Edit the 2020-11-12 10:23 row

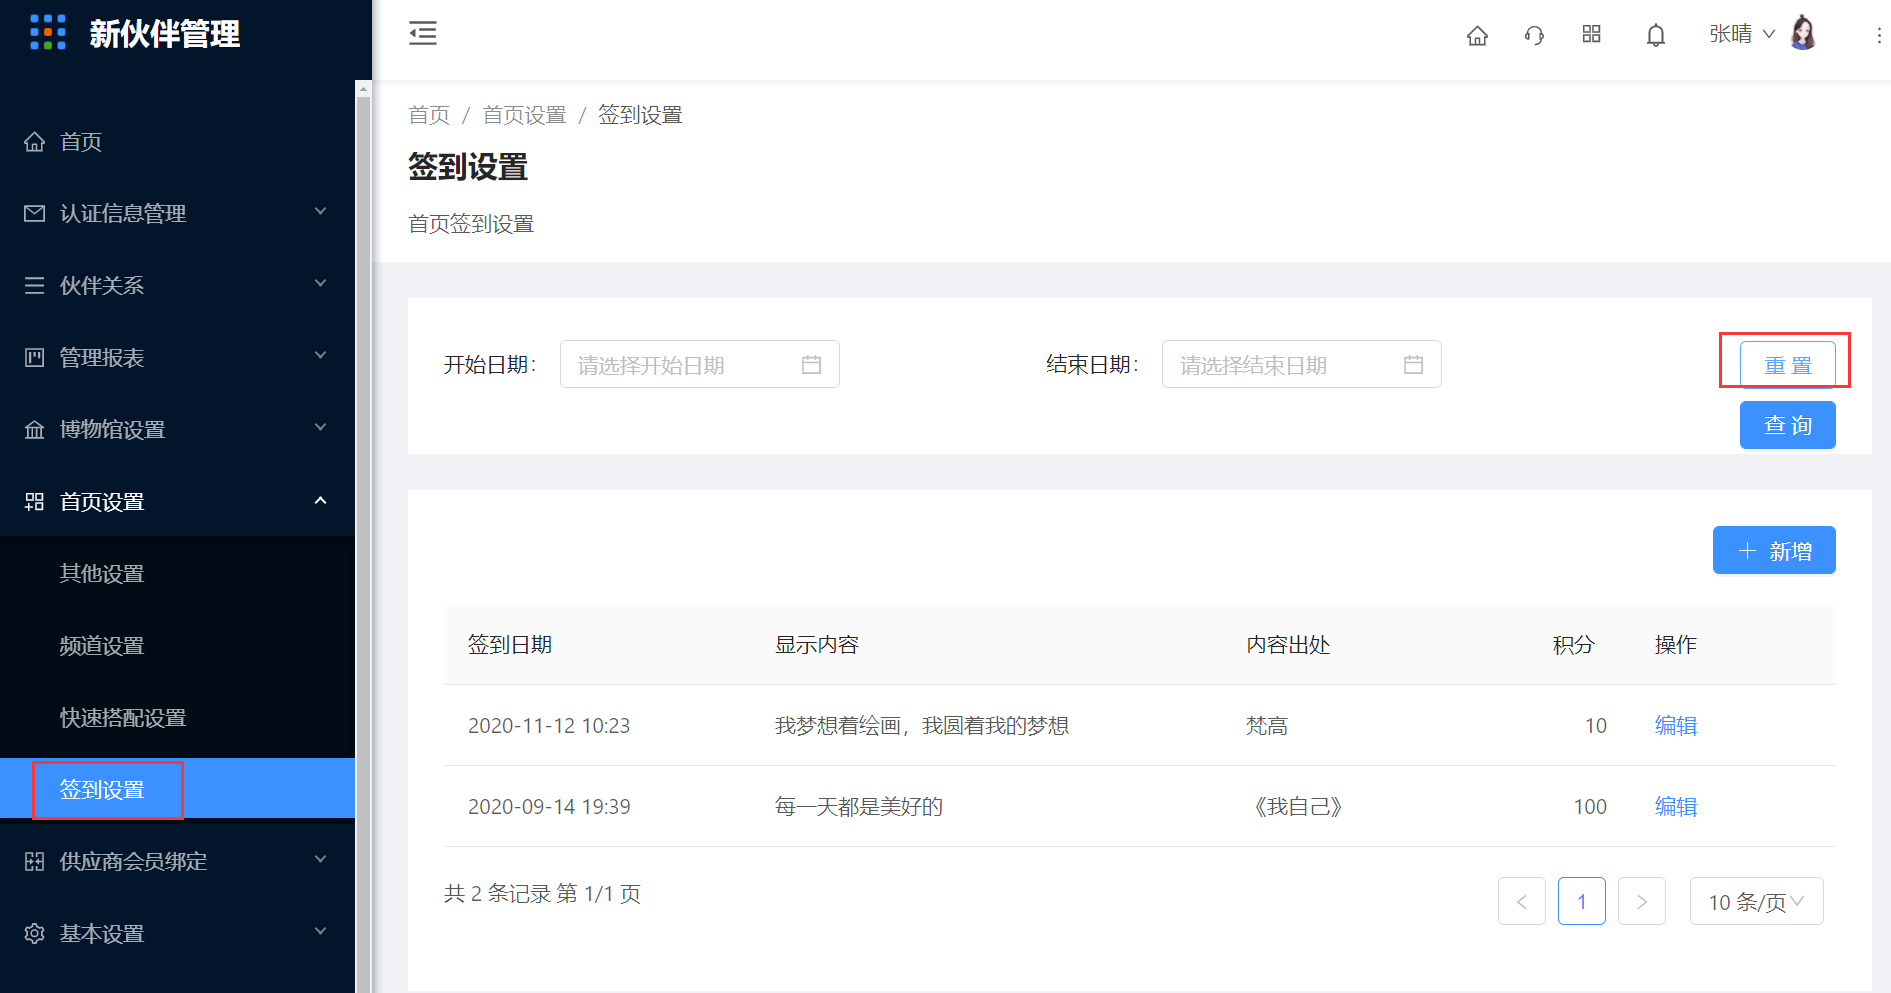pyautogui.click(x=1676, y=725)
